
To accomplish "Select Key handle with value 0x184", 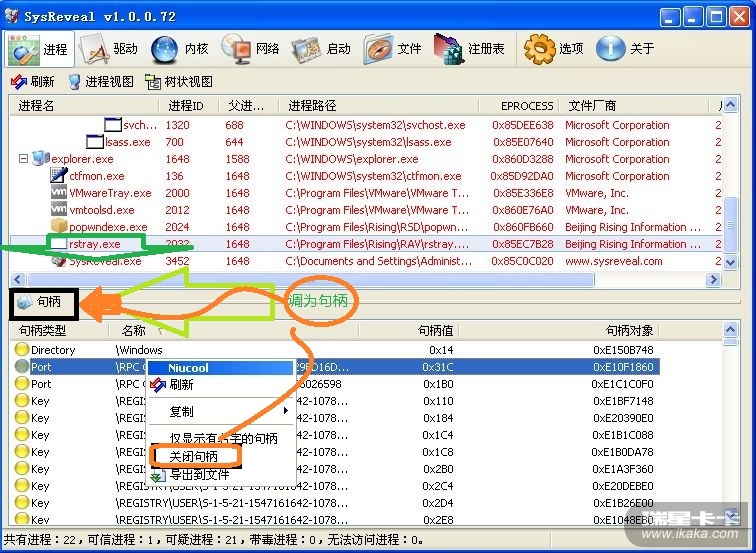I will pos(335,418).
